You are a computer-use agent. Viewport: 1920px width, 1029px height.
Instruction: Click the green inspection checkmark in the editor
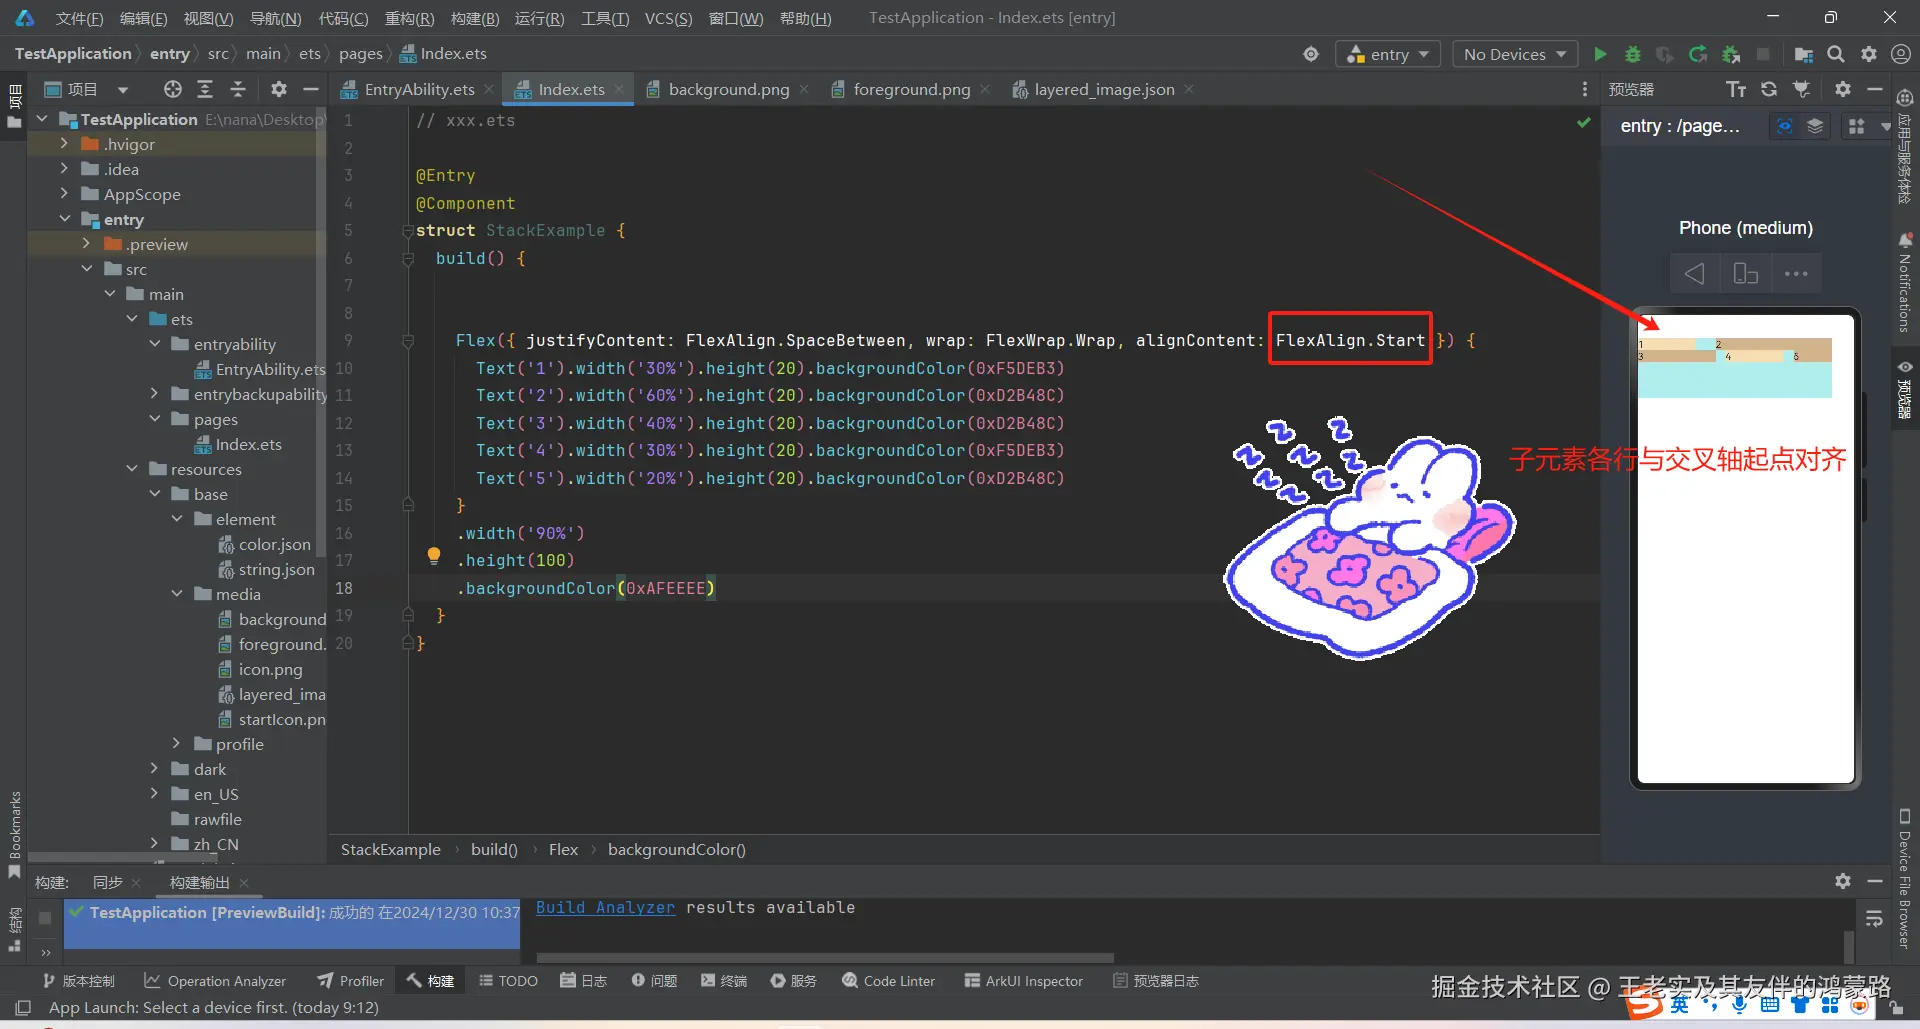tap(1584, 122)
